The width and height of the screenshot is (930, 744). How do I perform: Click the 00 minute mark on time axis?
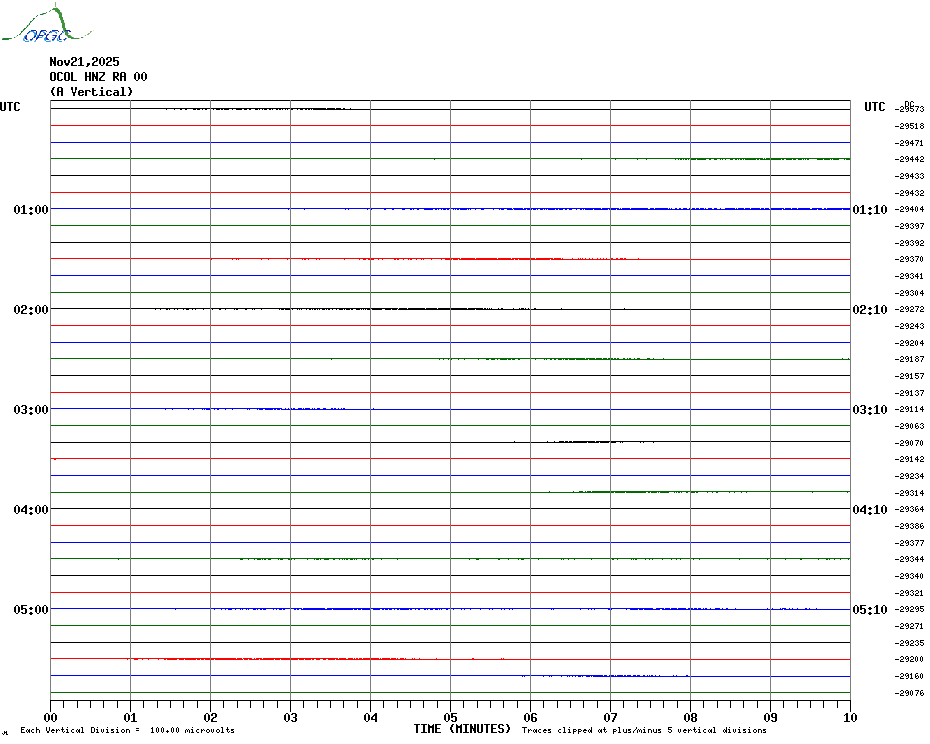click(x=51, y=717)
